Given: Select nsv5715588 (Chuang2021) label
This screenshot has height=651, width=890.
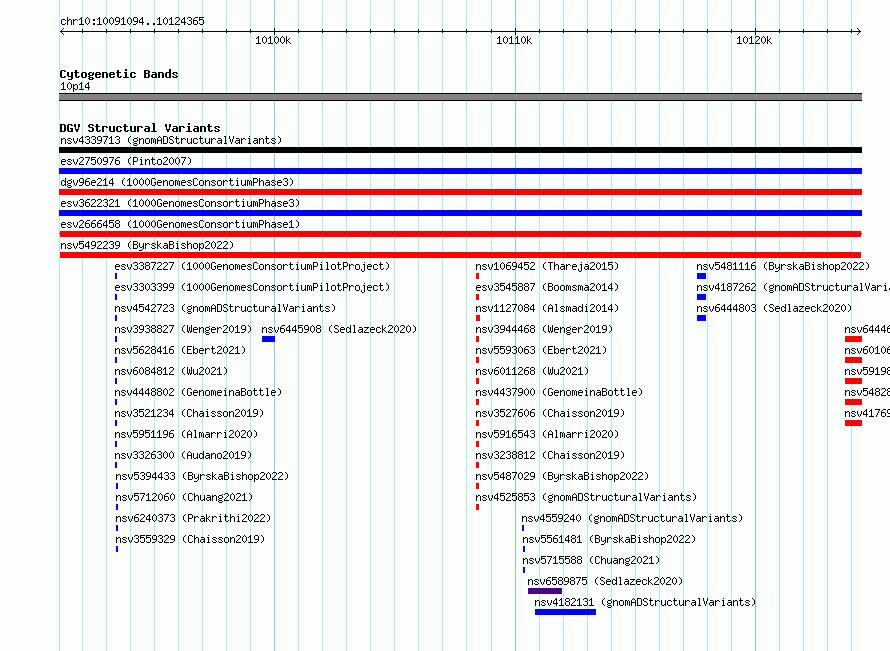Looking at the screenshot, I should pos(591,560).
